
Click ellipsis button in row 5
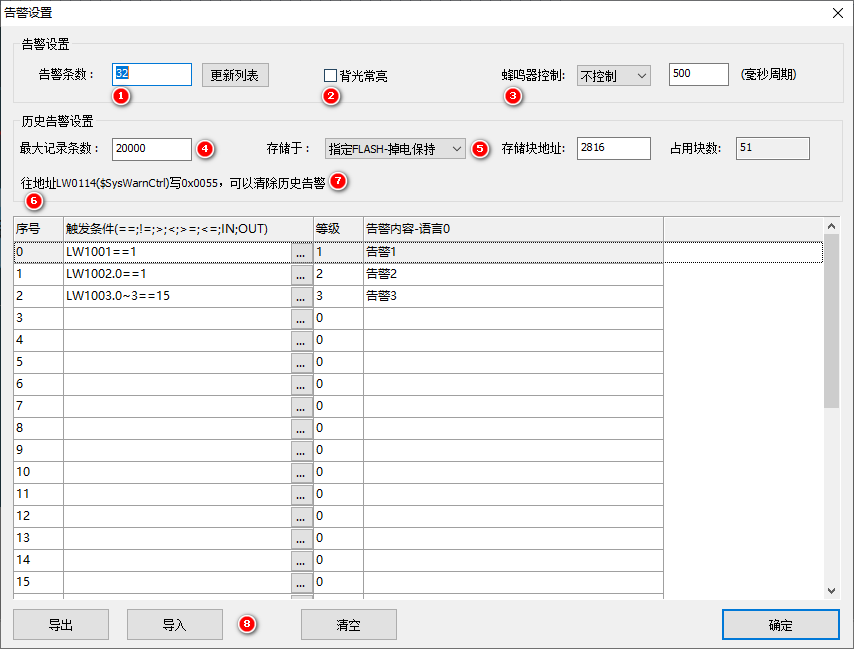[300, 362]
